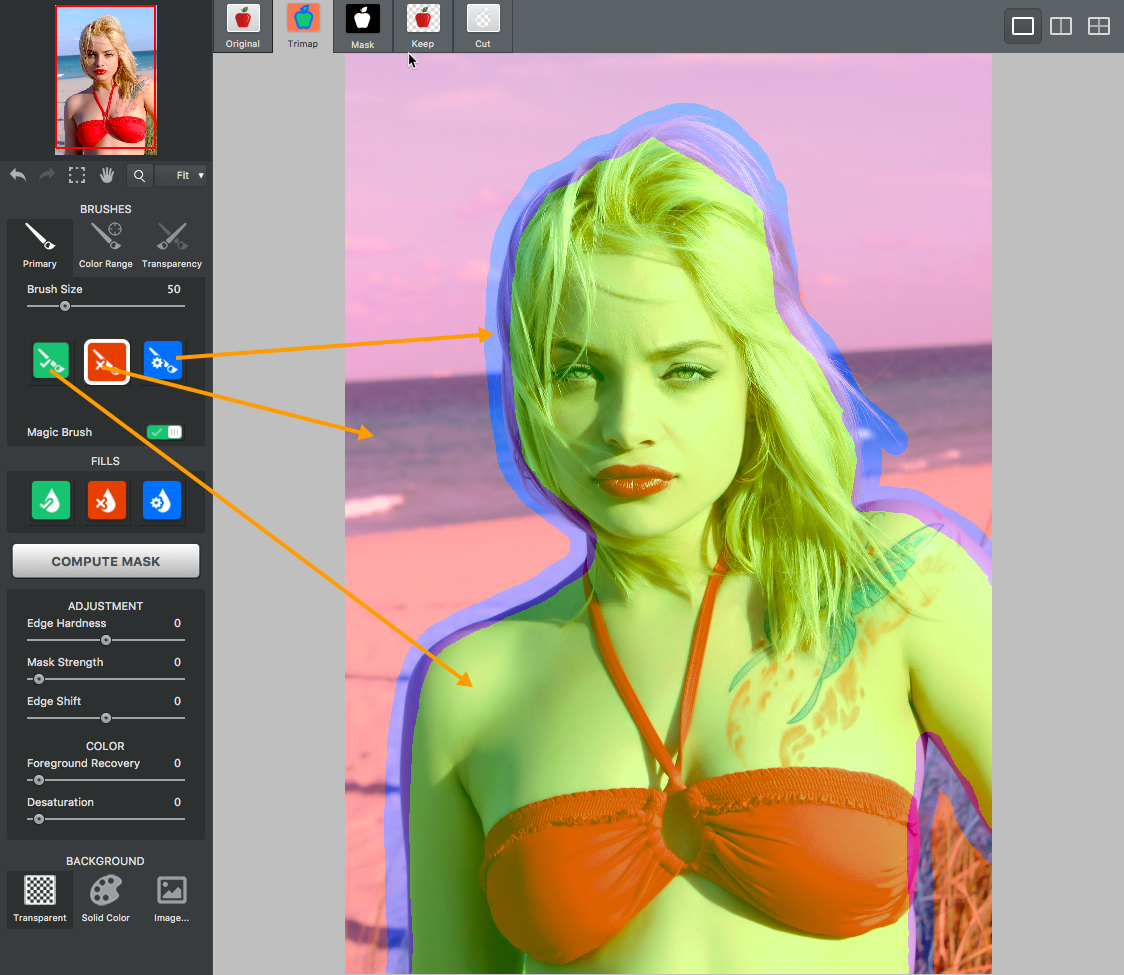Screen dimensions: 1124x975
Task: Select the green Keep brush
Action: (51, 361)
